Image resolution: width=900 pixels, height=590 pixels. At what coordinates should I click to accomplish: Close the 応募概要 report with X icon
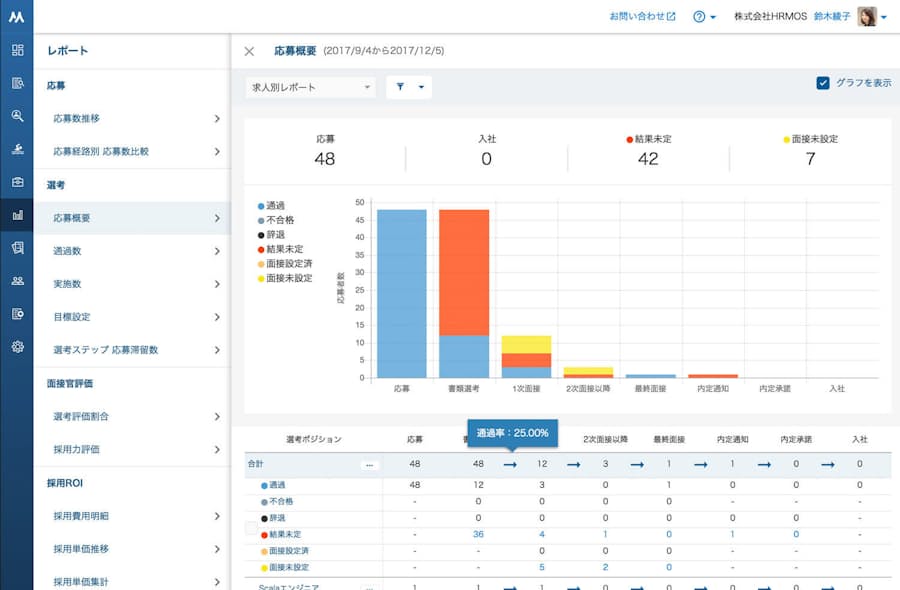[x=249, y=51]
